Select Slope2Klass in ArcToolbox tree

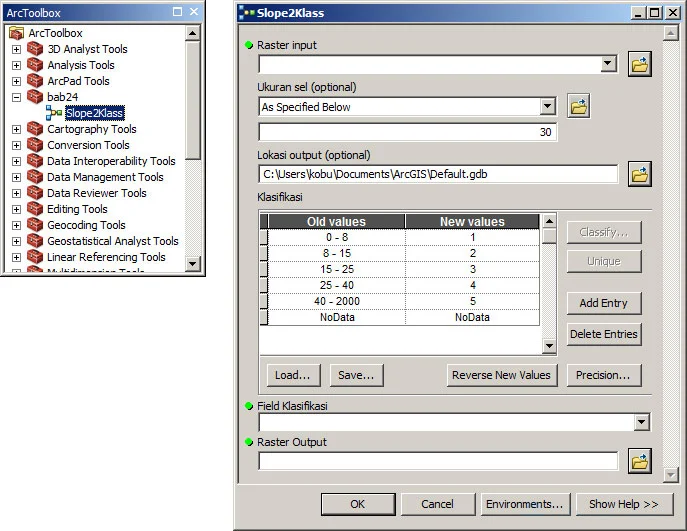pyautogui.click(x=95, y=113)
